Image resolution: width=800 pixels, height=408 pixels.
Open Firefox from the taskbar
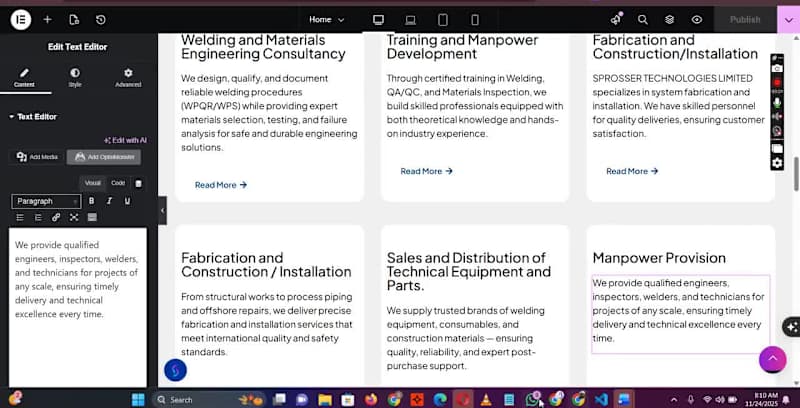(x=371, y=399)
